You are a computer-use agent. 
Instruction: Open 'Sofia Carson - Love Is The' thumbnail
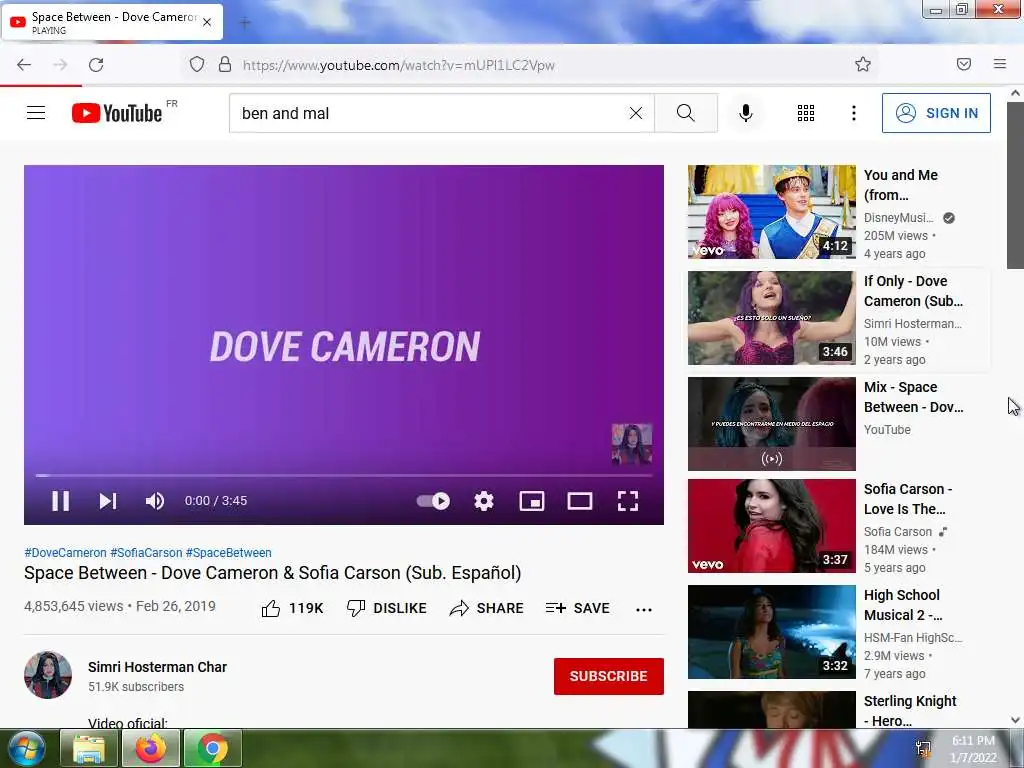(771, 526)
